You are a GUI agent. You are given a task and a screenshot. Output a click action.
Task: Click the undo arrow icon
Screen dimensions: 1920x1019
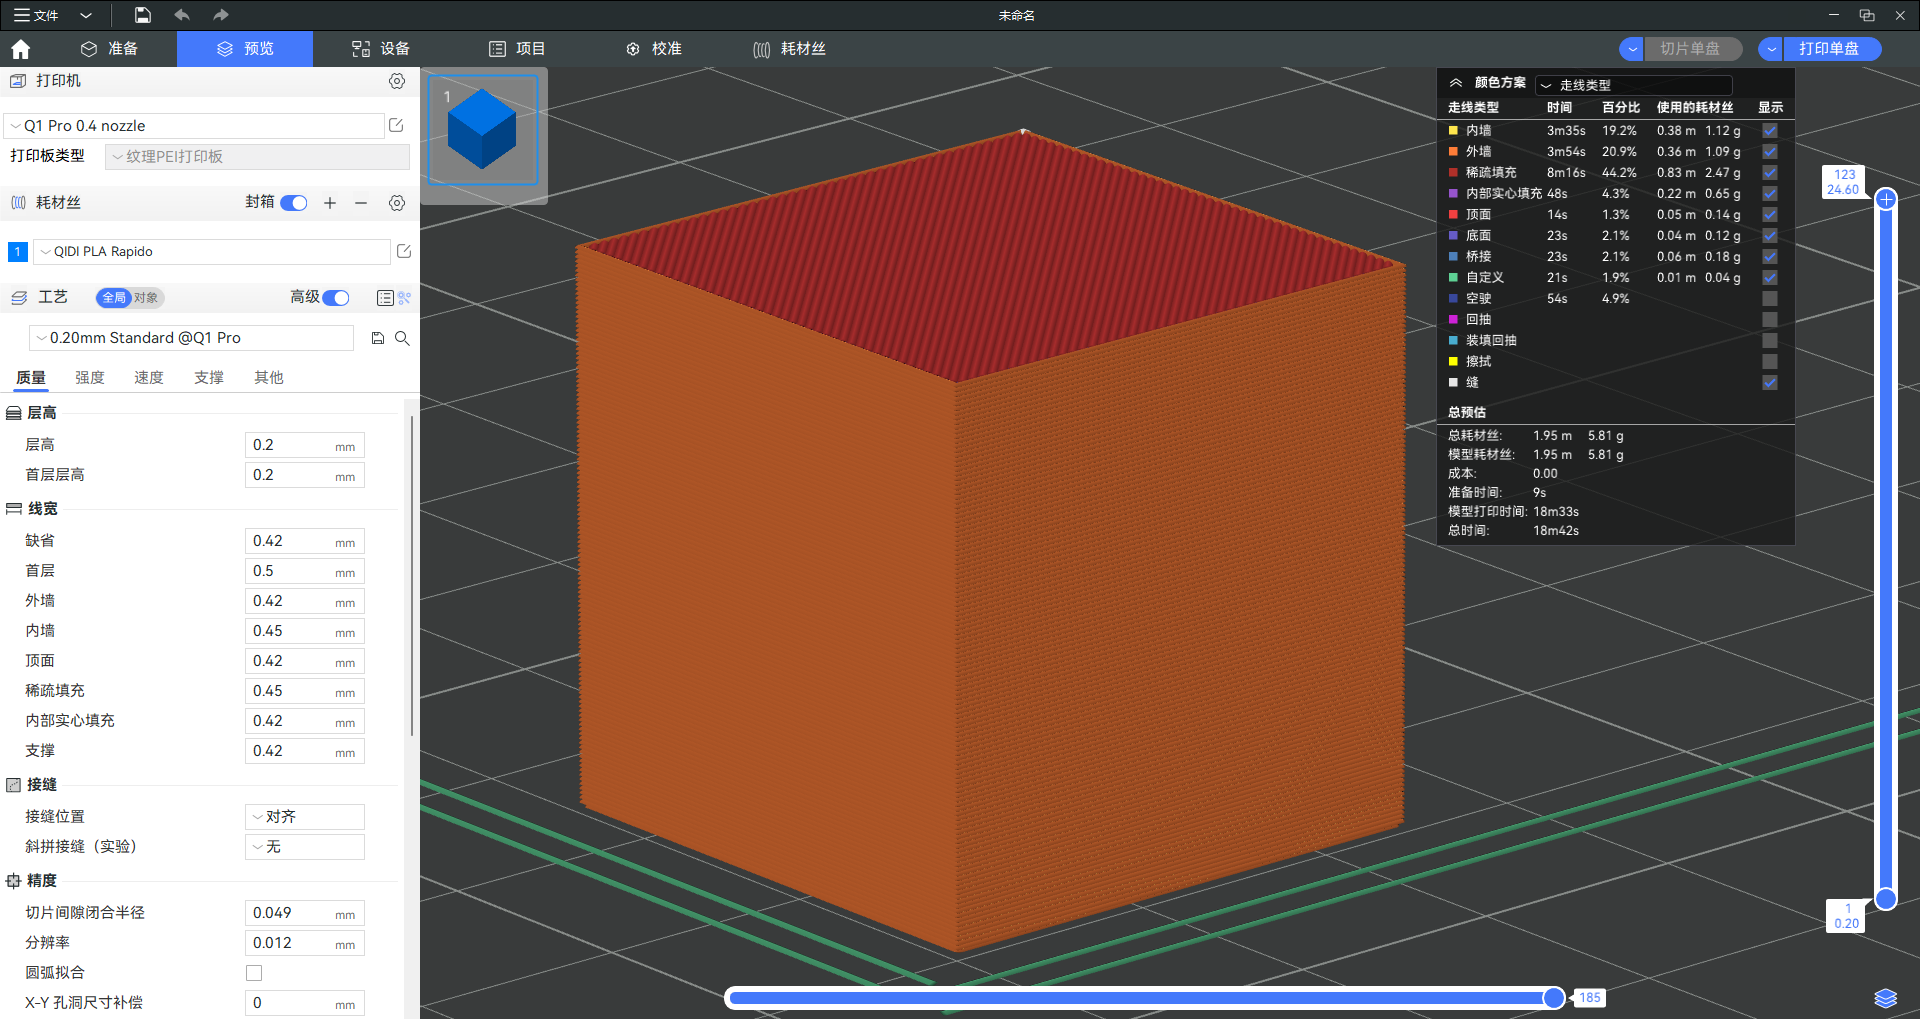coord(182,15)
